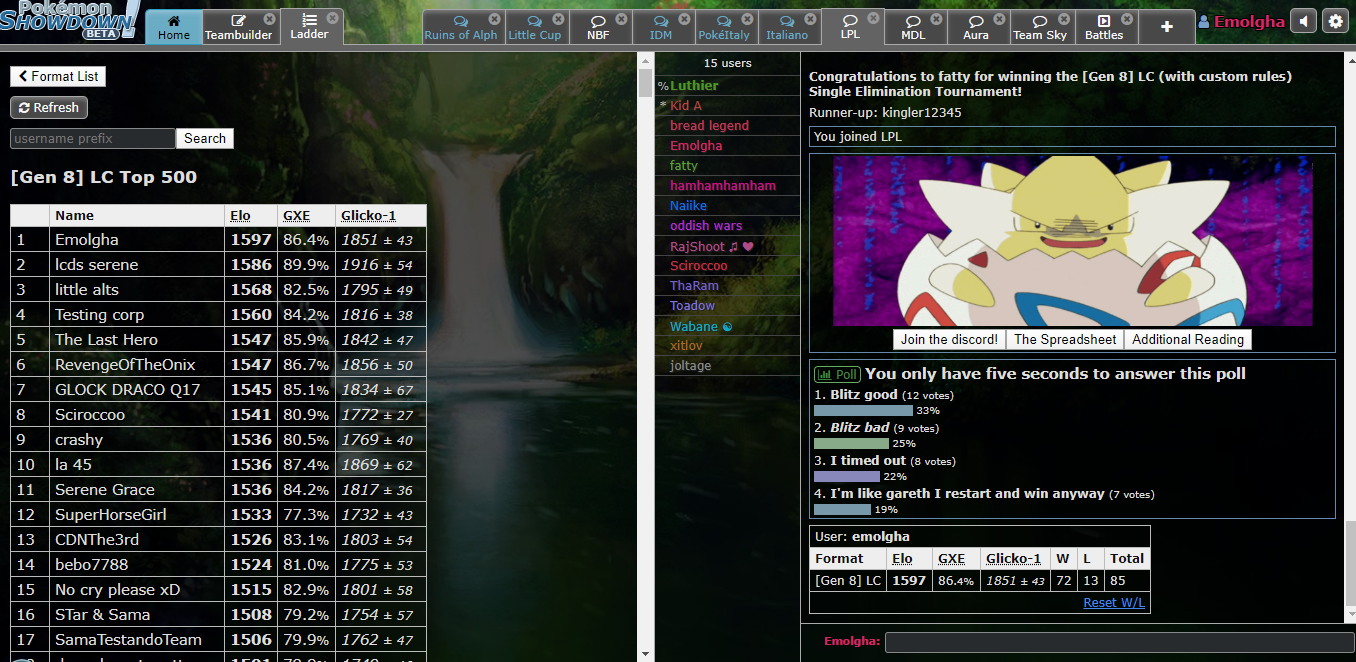Open options gear icon
Image resolution: width=1356 pixels, height=662 pixels.
[1335, 21]
